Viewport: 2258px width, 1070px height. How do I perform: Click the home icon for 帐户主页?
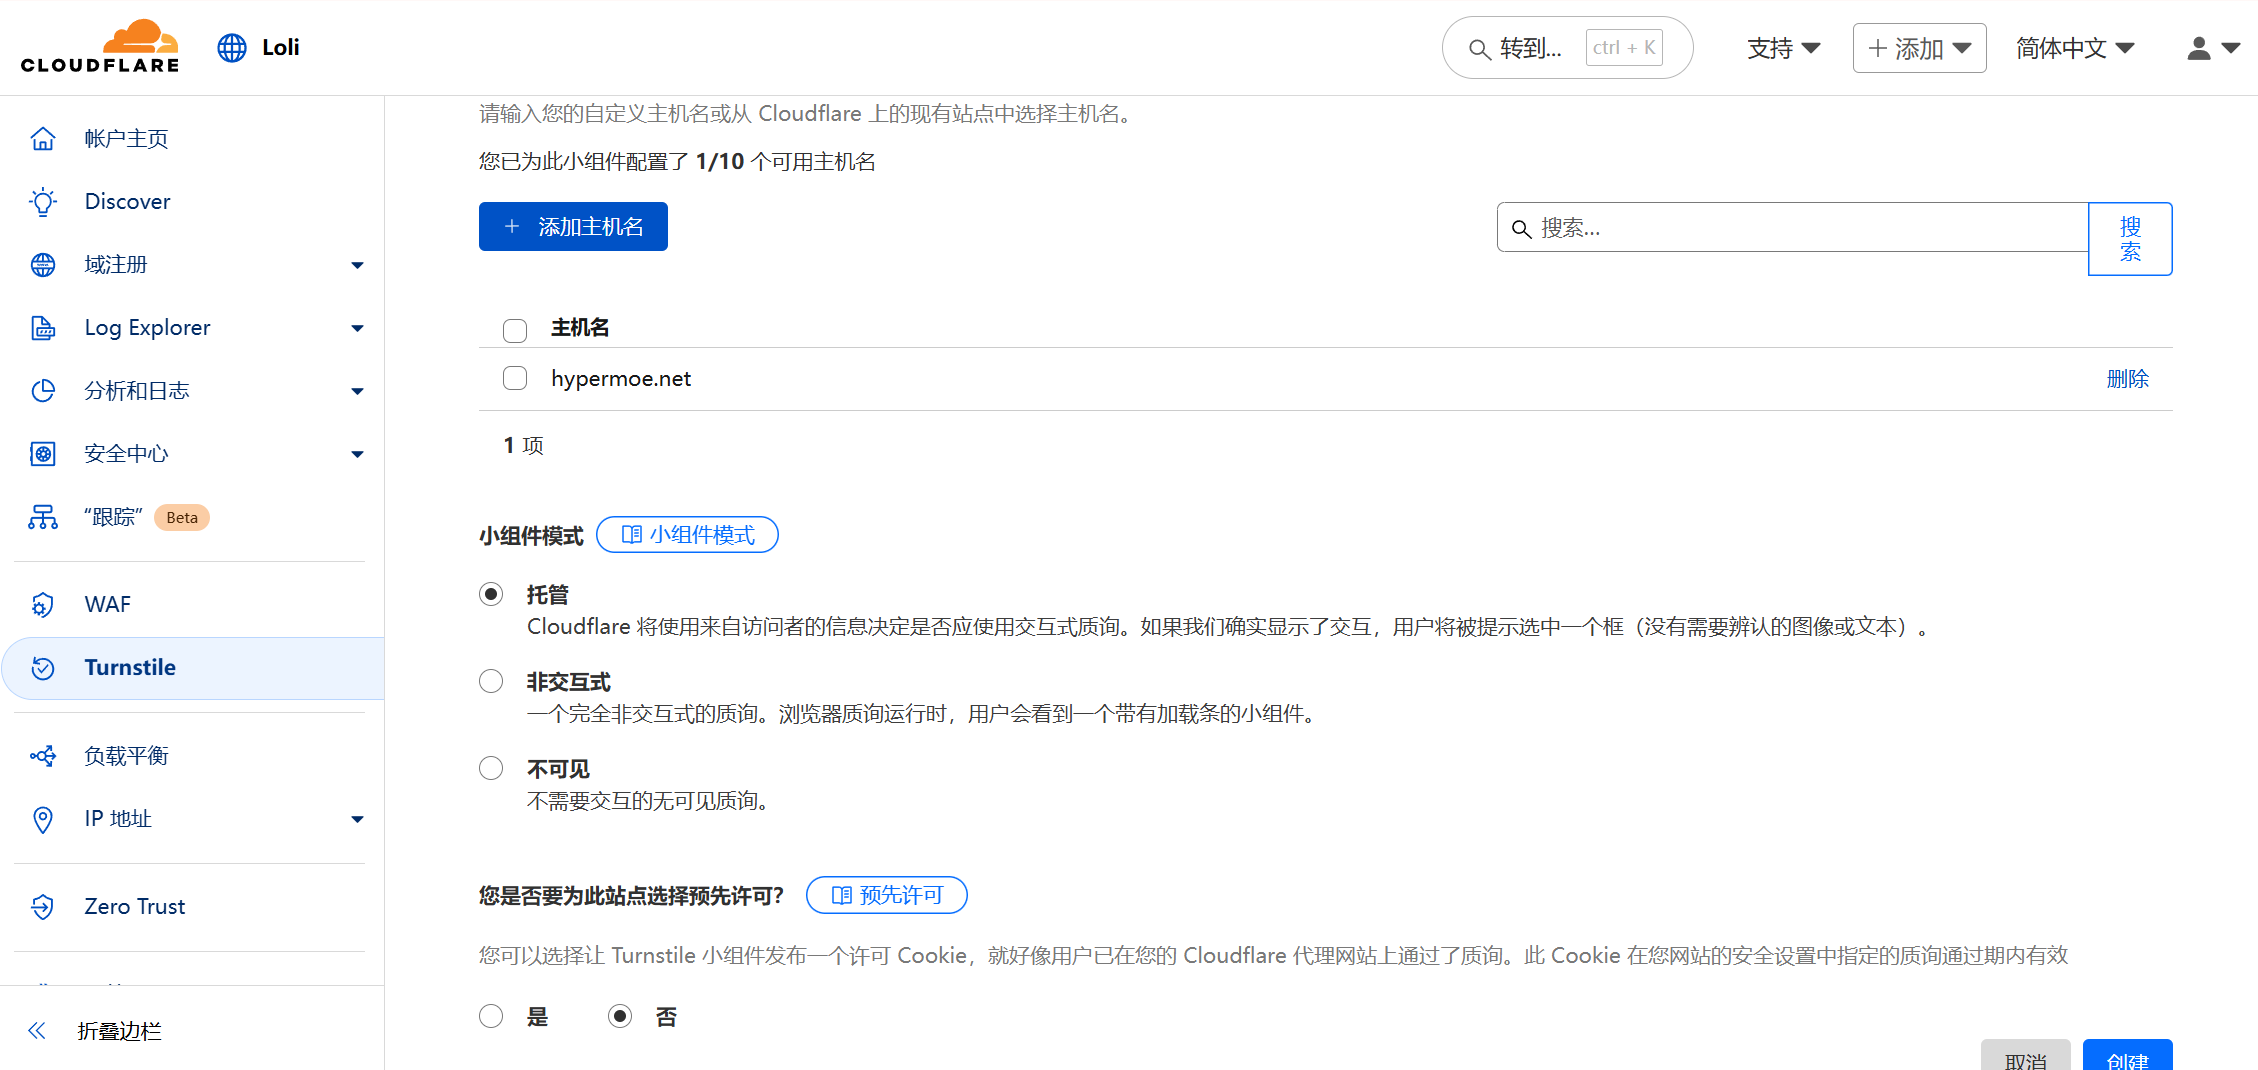click(43, 138)
